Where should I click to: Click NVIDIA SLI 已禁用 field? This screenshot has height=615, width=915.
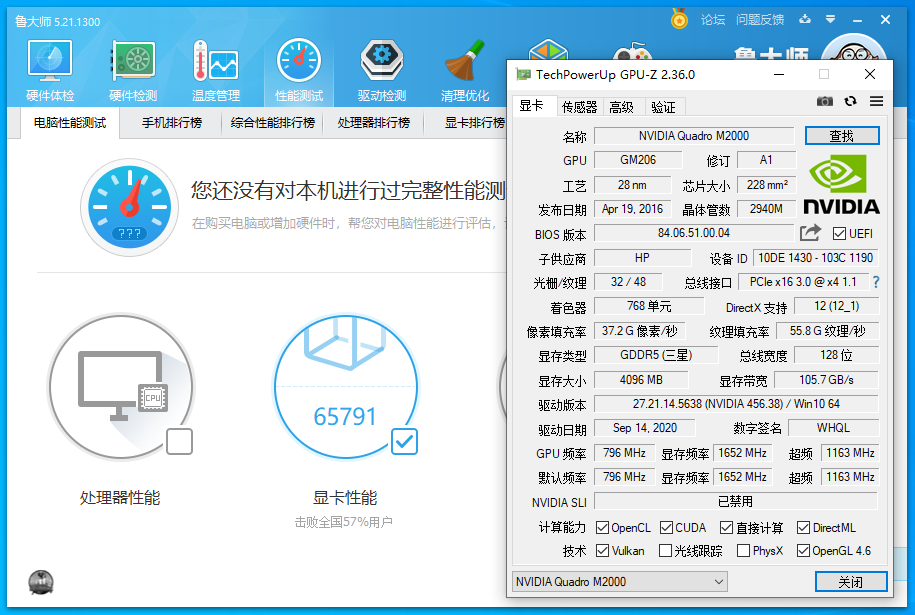735,501
